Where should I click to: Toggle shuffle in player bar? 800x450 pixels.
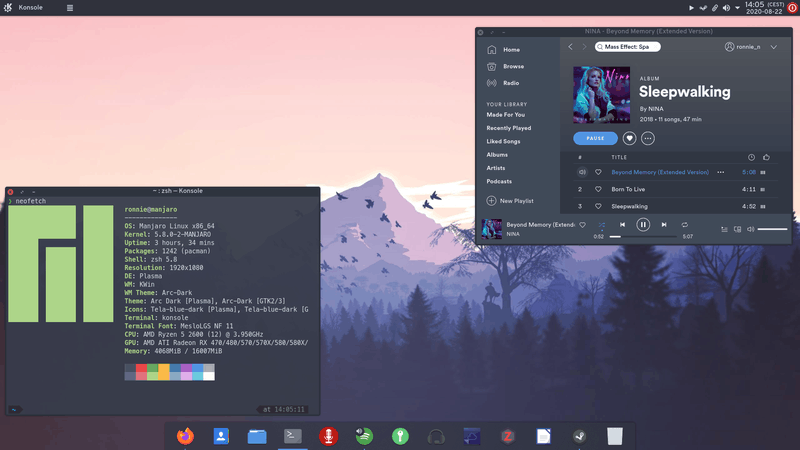point(602,225)
